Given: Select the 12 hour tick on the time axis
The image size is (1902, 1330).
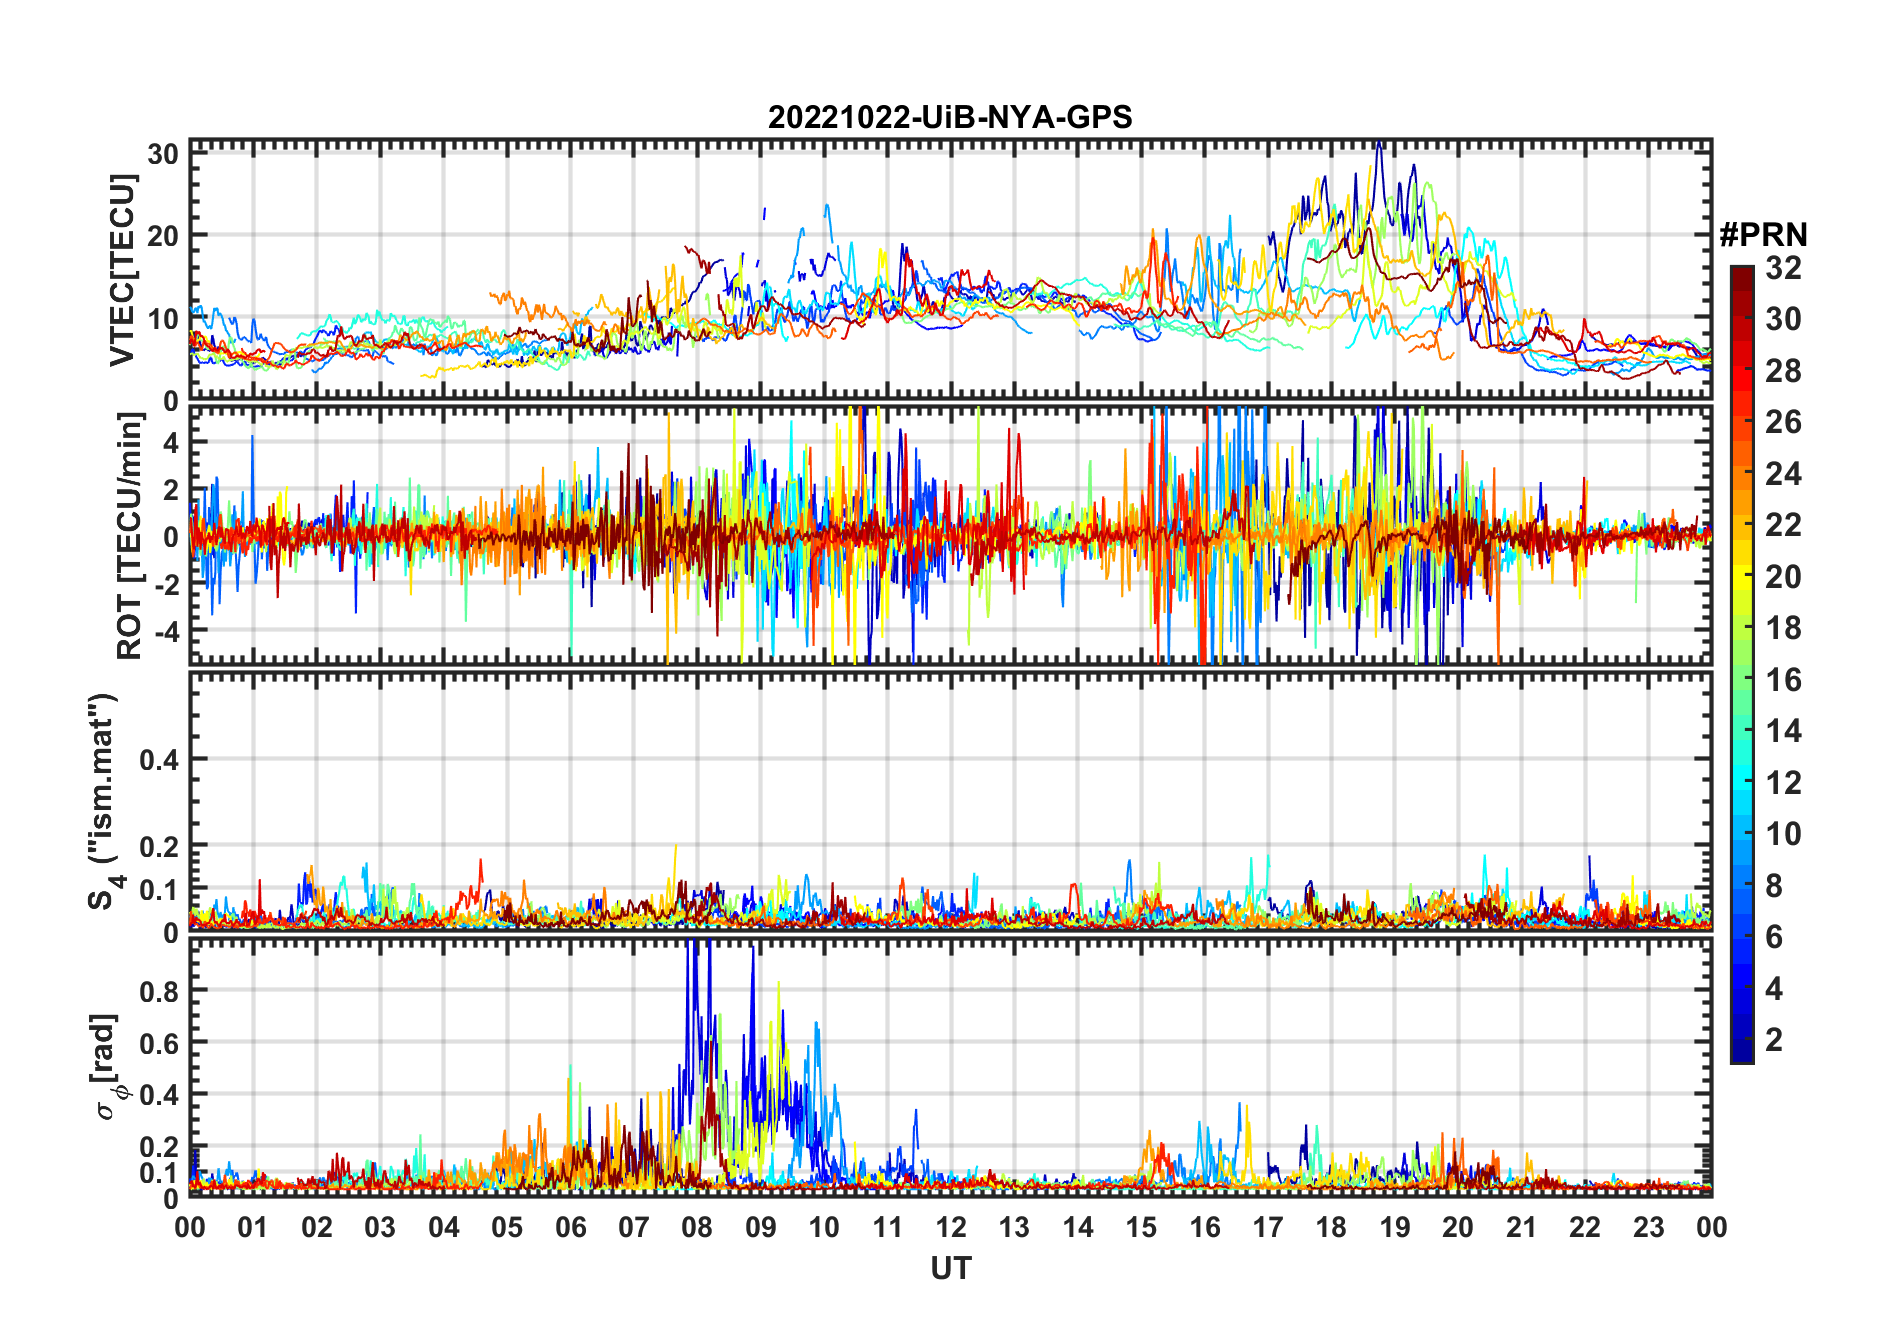Looking at the screenshot, I should point(951,1227).
